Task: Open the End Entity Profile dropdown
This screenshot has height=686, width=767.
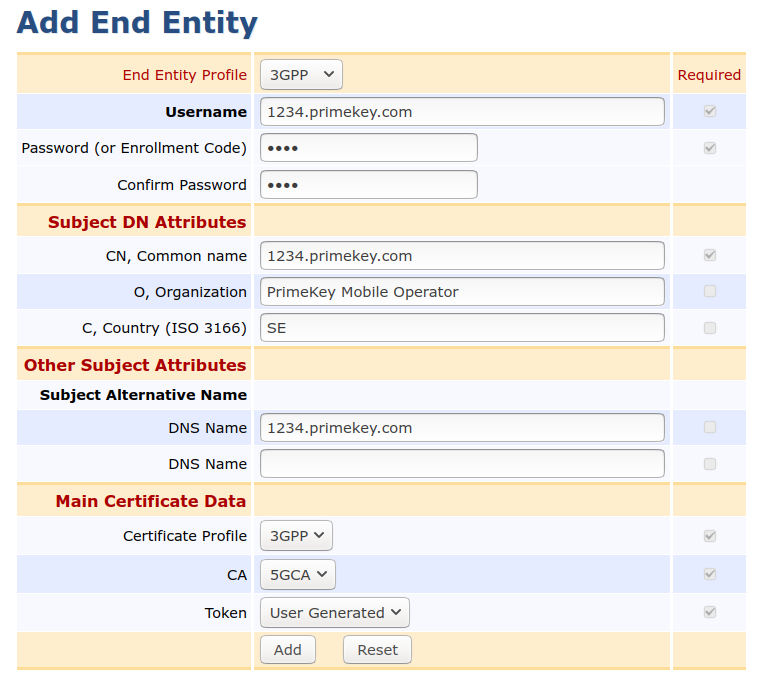Action: tap(301, 75)
